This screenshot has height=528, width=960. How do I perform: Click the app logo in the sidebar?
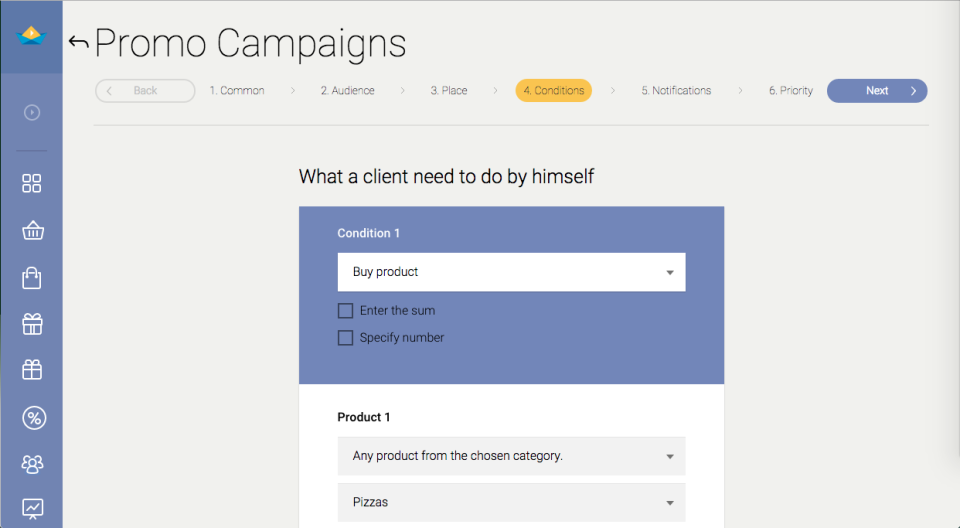[32, 36]
